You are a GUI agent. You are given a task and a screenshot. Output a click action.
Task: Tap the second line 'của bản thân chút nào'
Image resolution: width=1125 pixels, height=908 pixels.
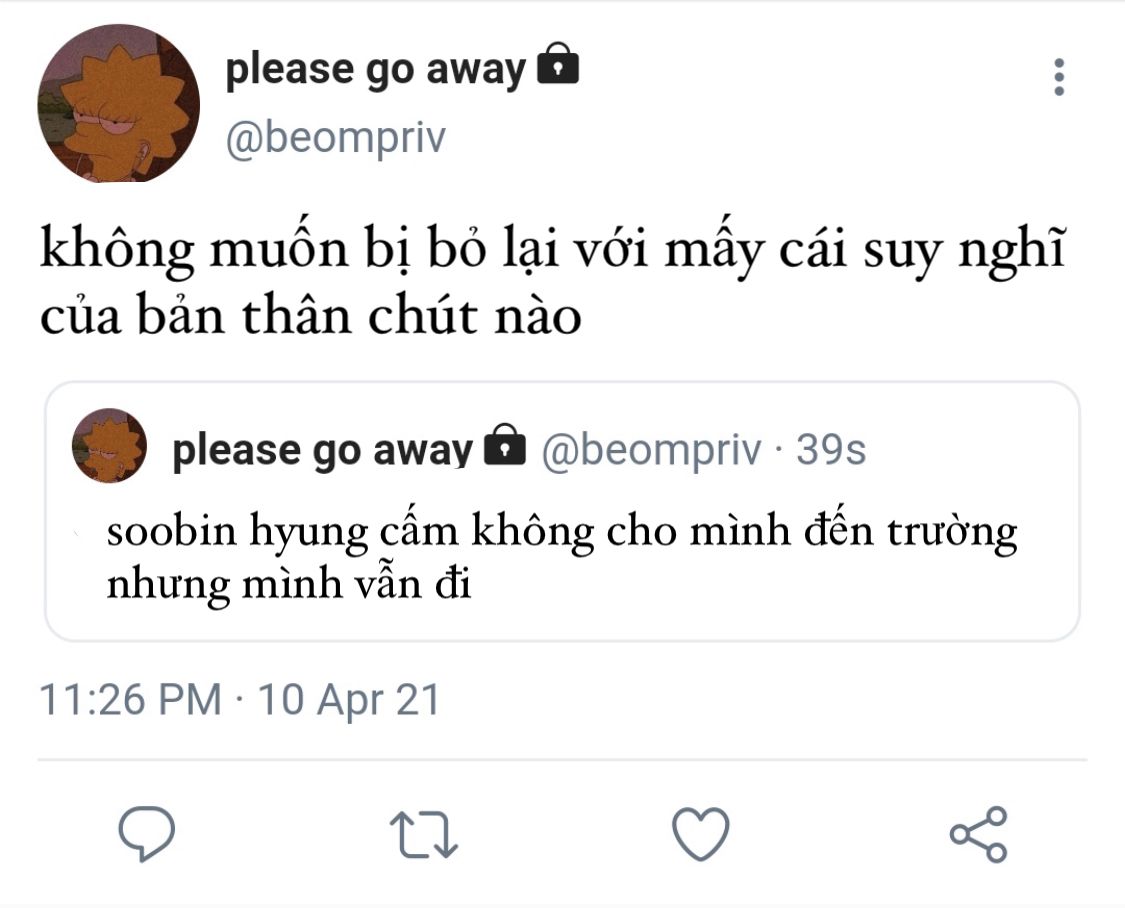[310, 316]
